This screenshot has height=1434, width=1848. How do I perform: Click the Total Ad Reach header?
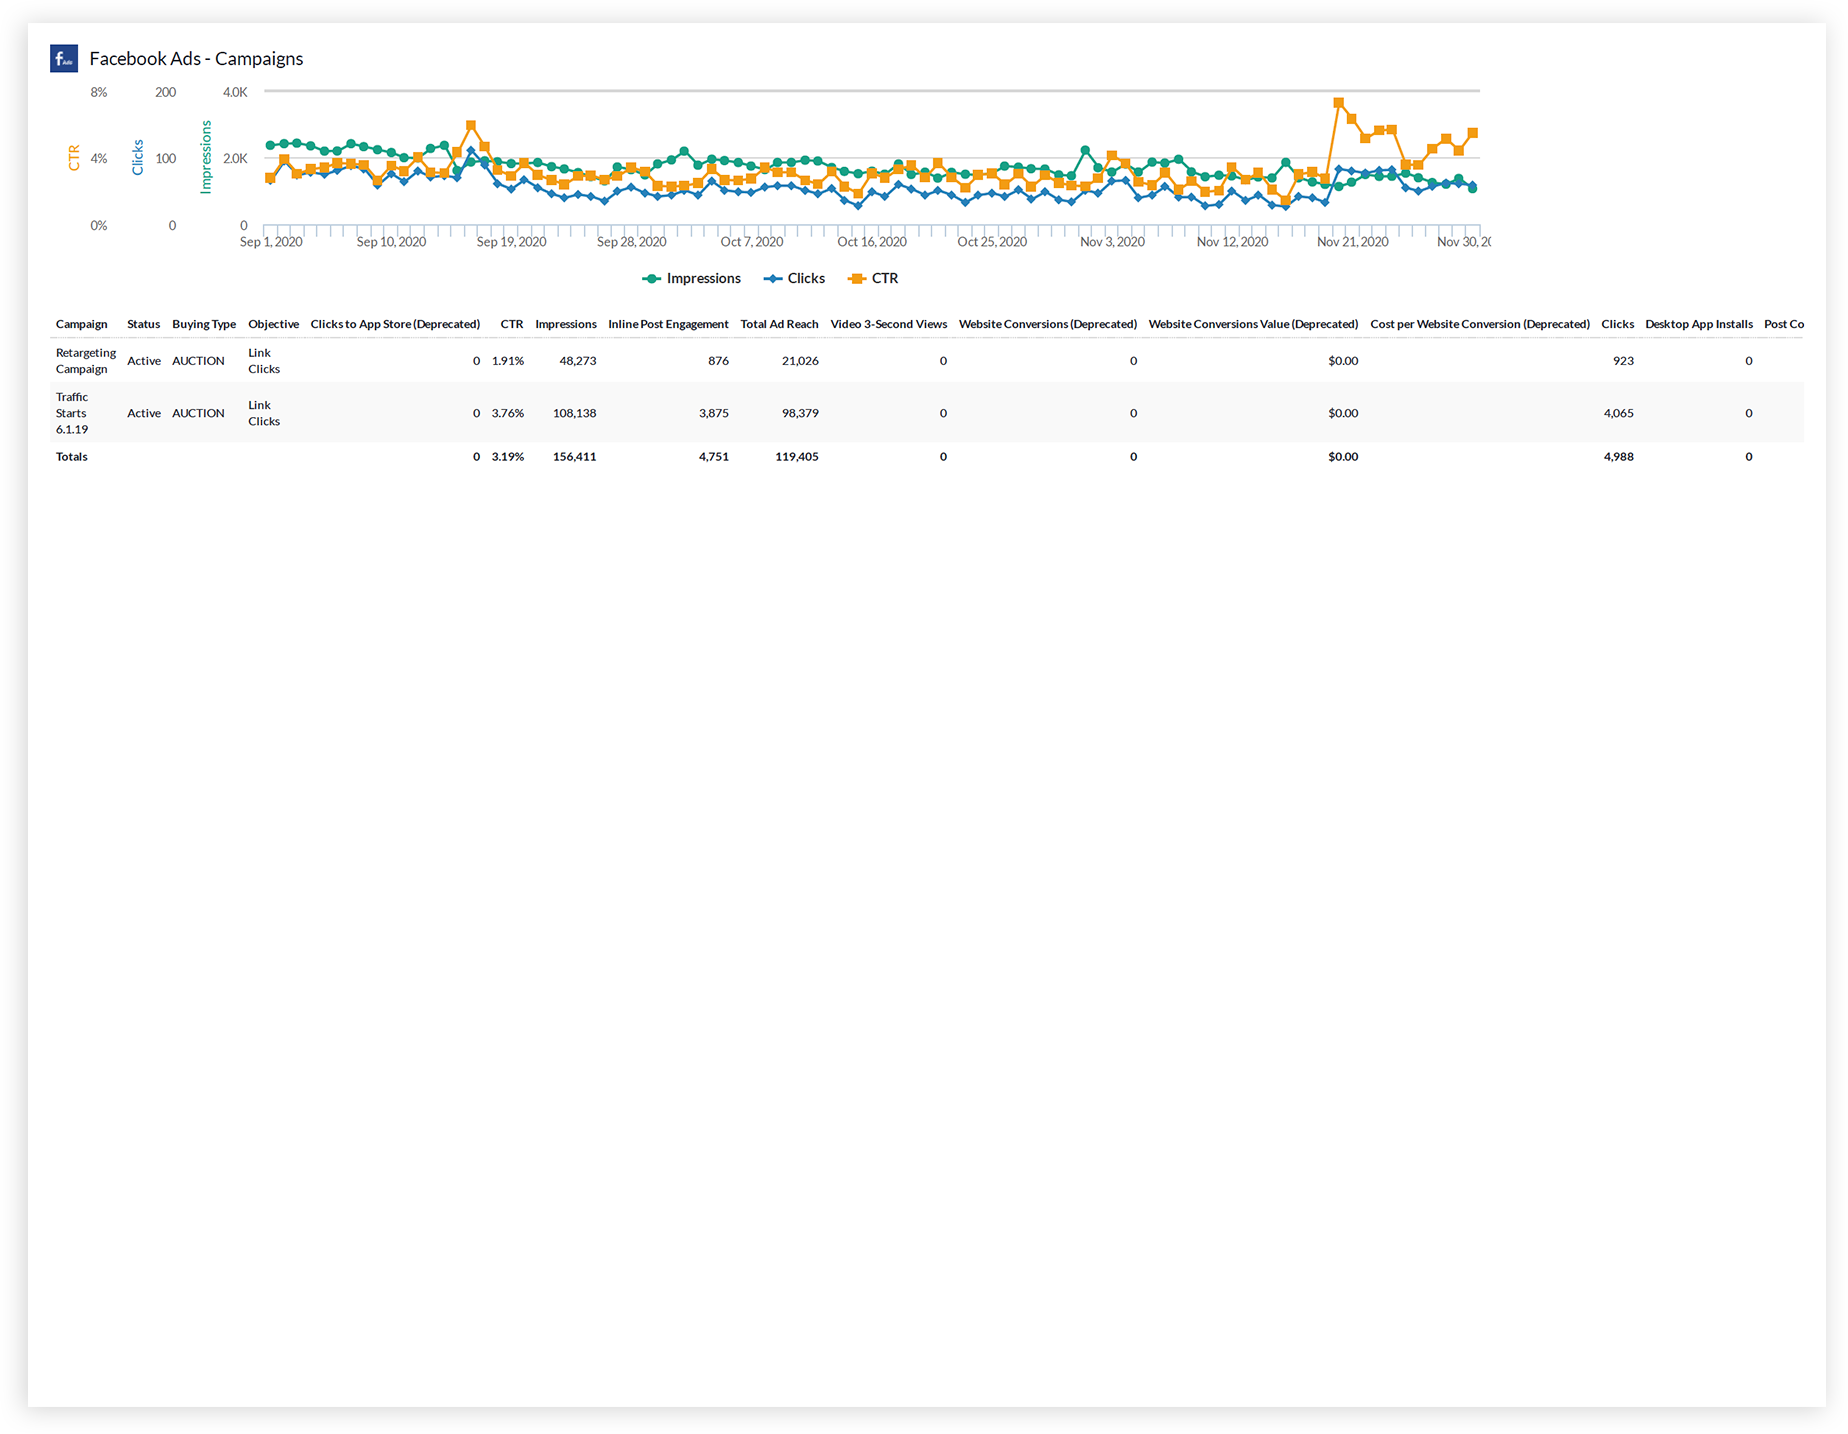point(779,324)
